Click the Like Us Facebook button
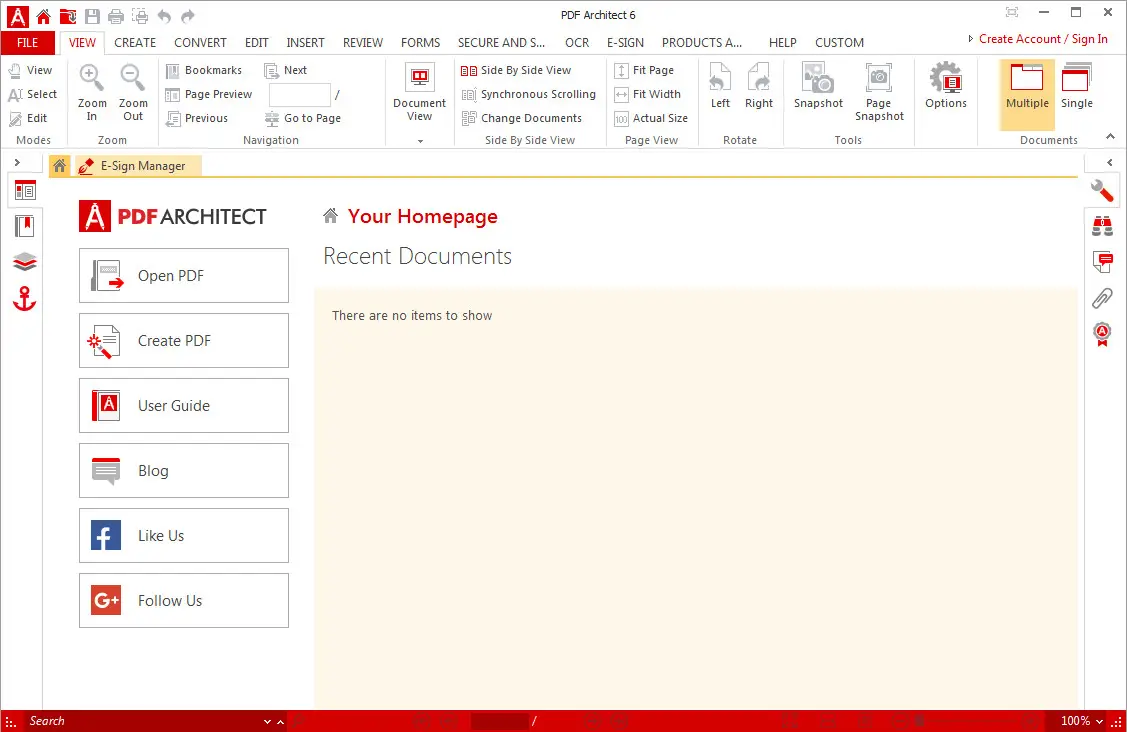 tap(184, 536)
